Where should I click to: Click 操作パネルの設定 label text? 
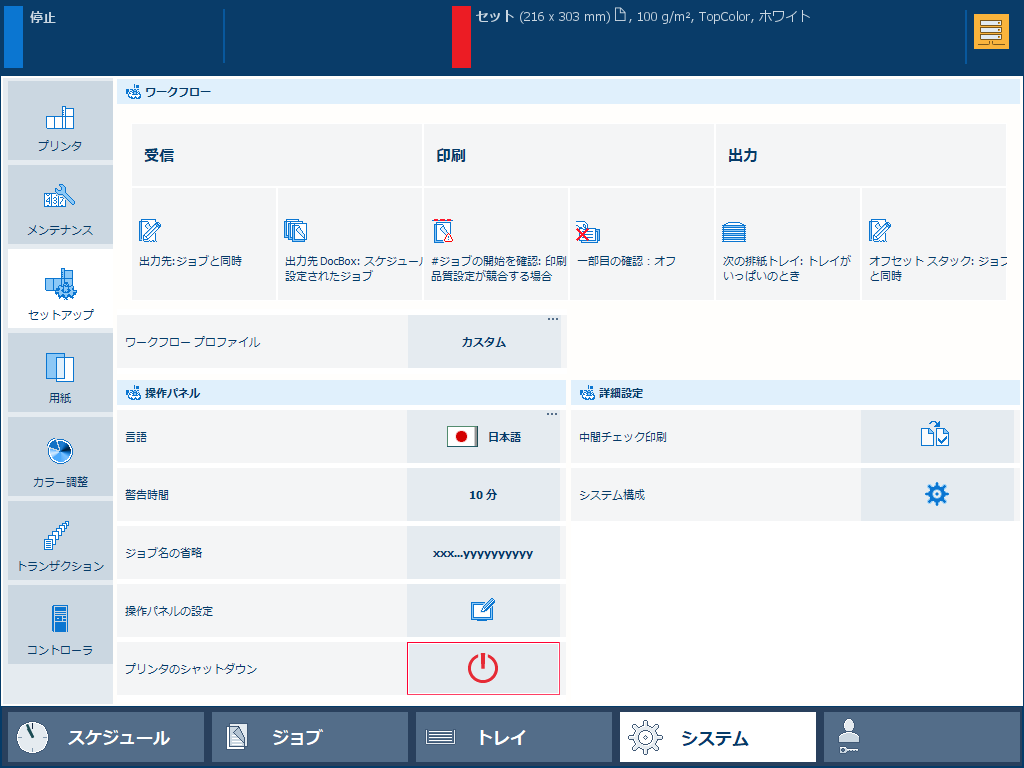pos(169,611)
